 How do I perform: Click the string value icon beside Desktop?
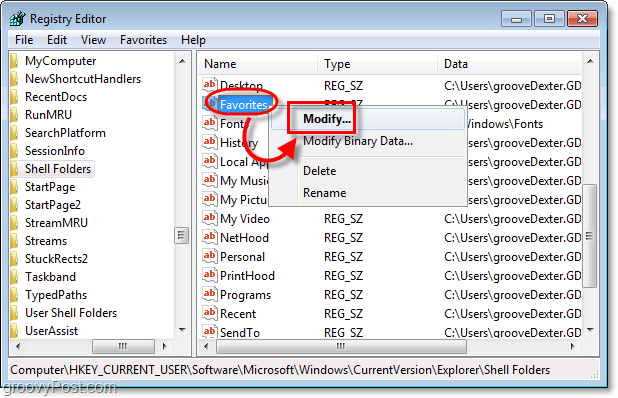pyautogui.click(x=210, y=85)
